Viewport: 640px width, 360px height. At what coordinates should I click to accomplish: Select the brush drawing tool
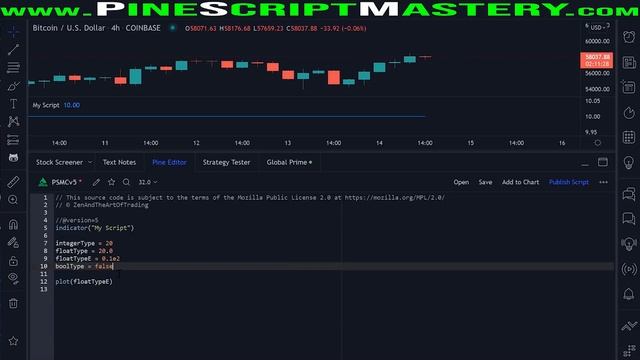tap(13, 86)
